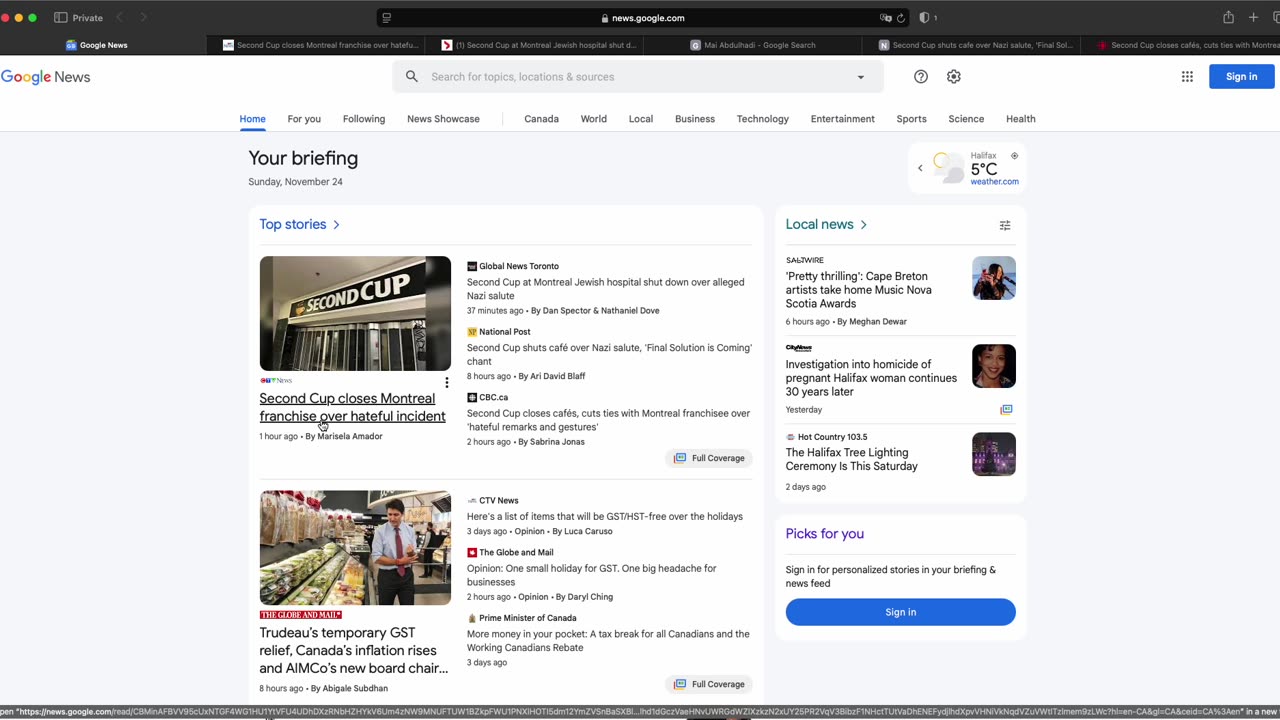This screenshot has width=1280, height=720.
Task: Open the Science section
Action: [x=966, y=119]
